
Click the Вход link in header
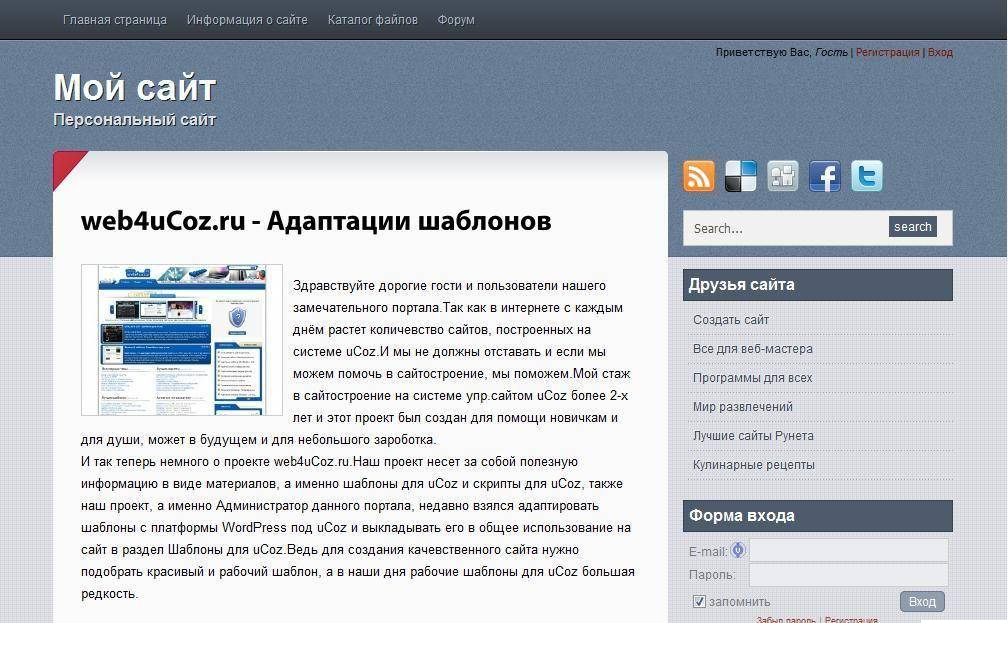tap(940, 52)
